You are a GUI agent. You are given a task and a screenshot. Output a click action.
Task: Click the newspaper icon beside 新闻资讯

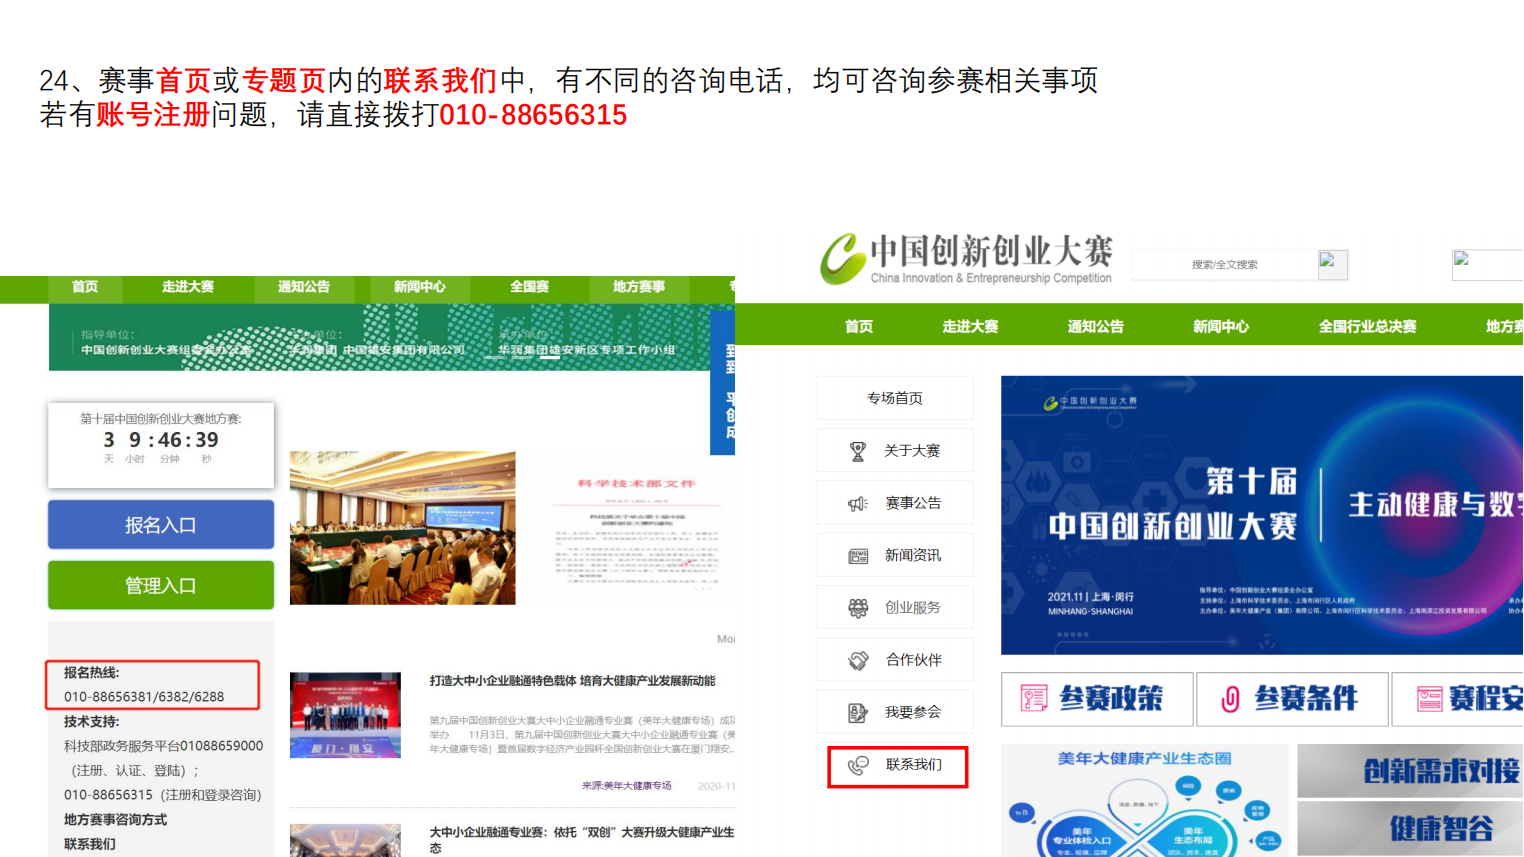(x=858, y=556)
